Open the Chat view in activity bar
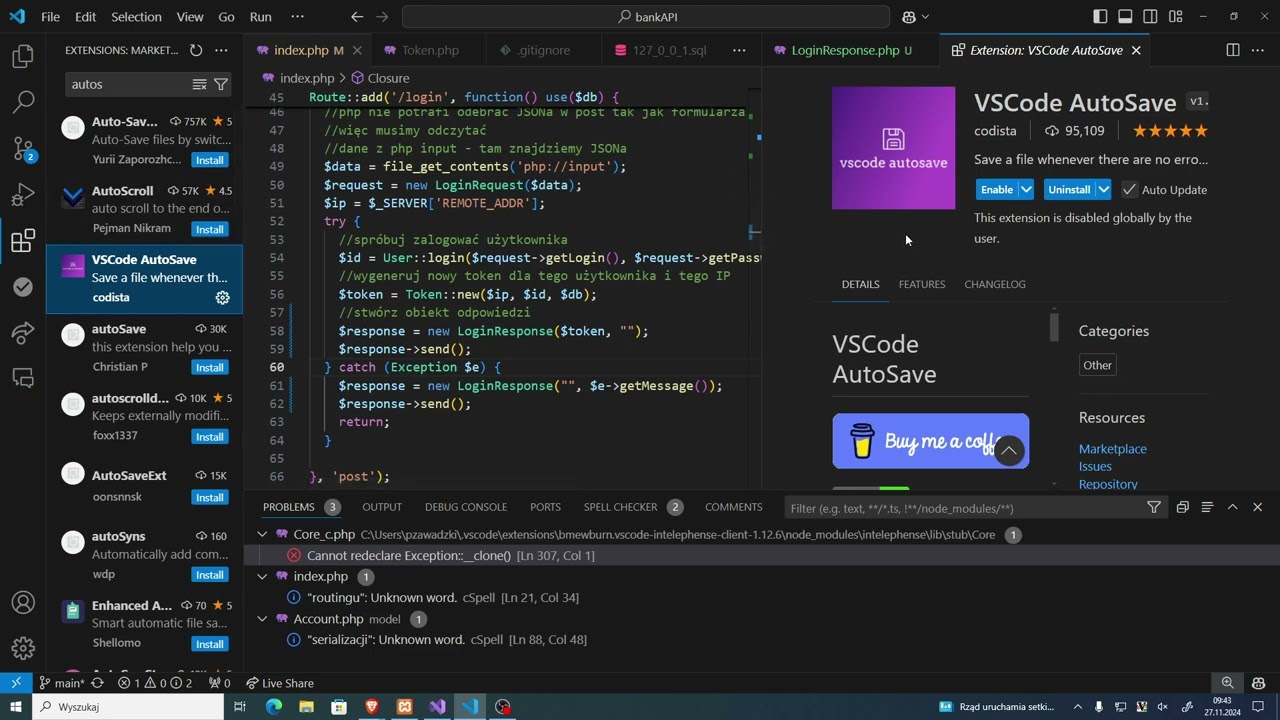This screenshot has height=720, width=1280. [23, 378]
